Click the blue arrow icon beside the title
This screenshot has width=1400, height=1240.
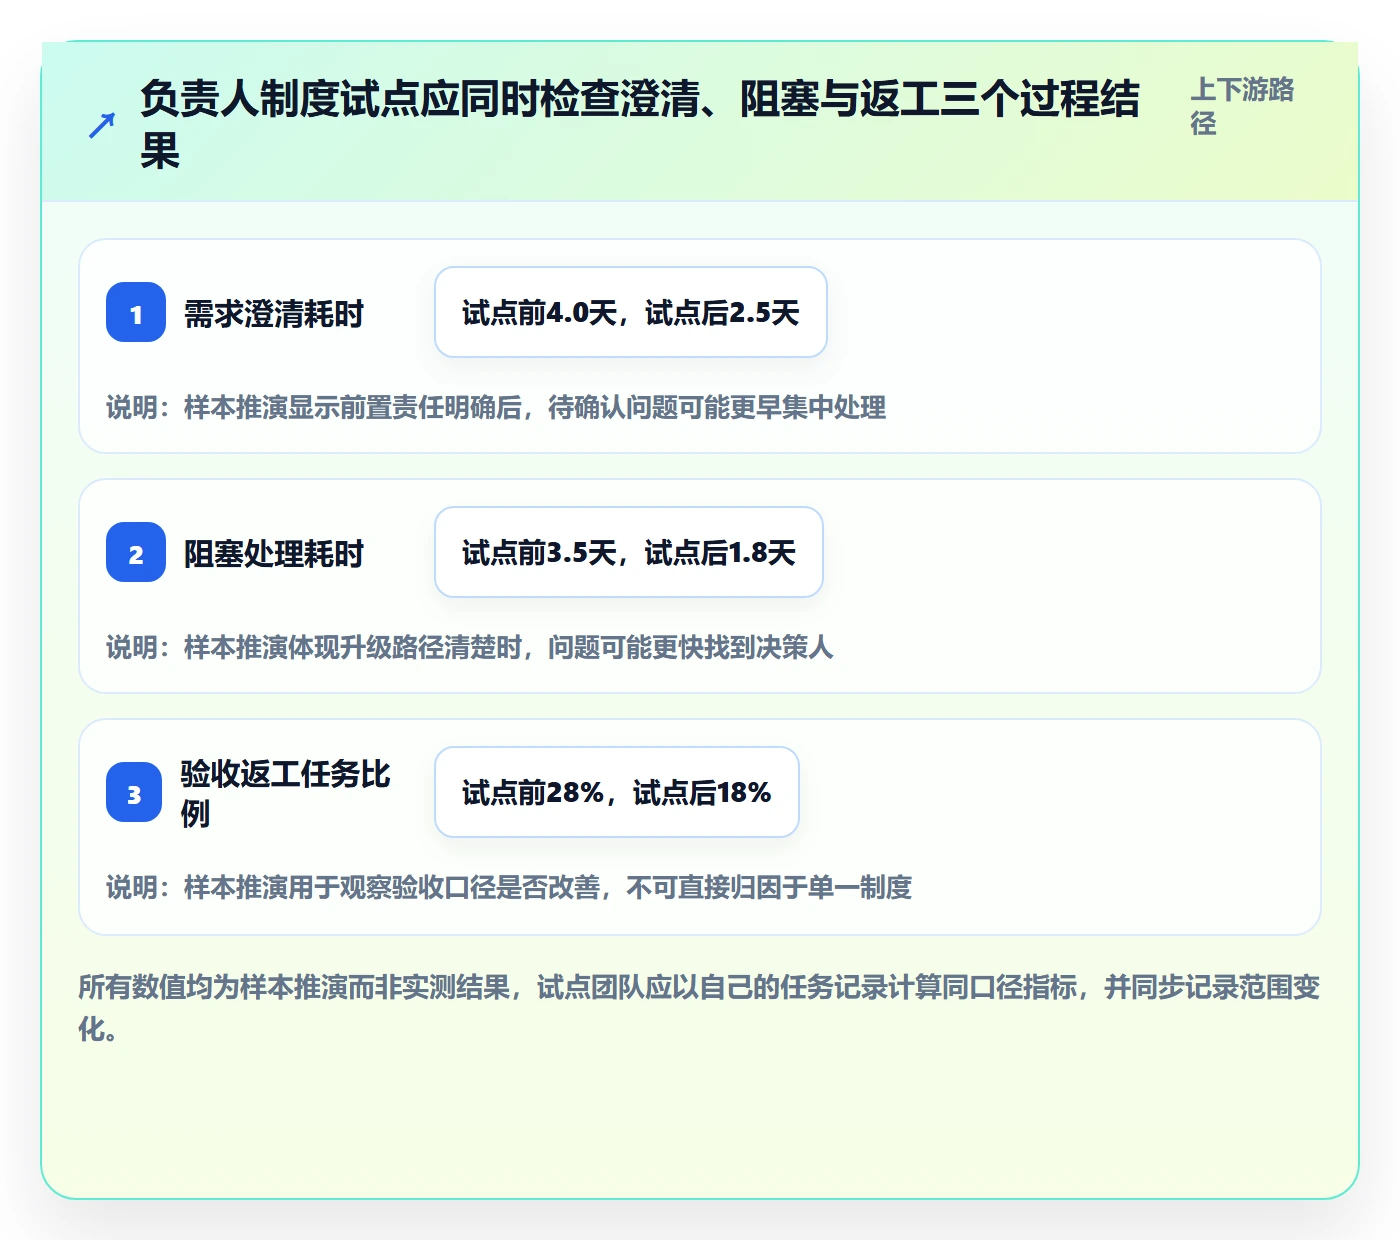click(x=102, y=125)
